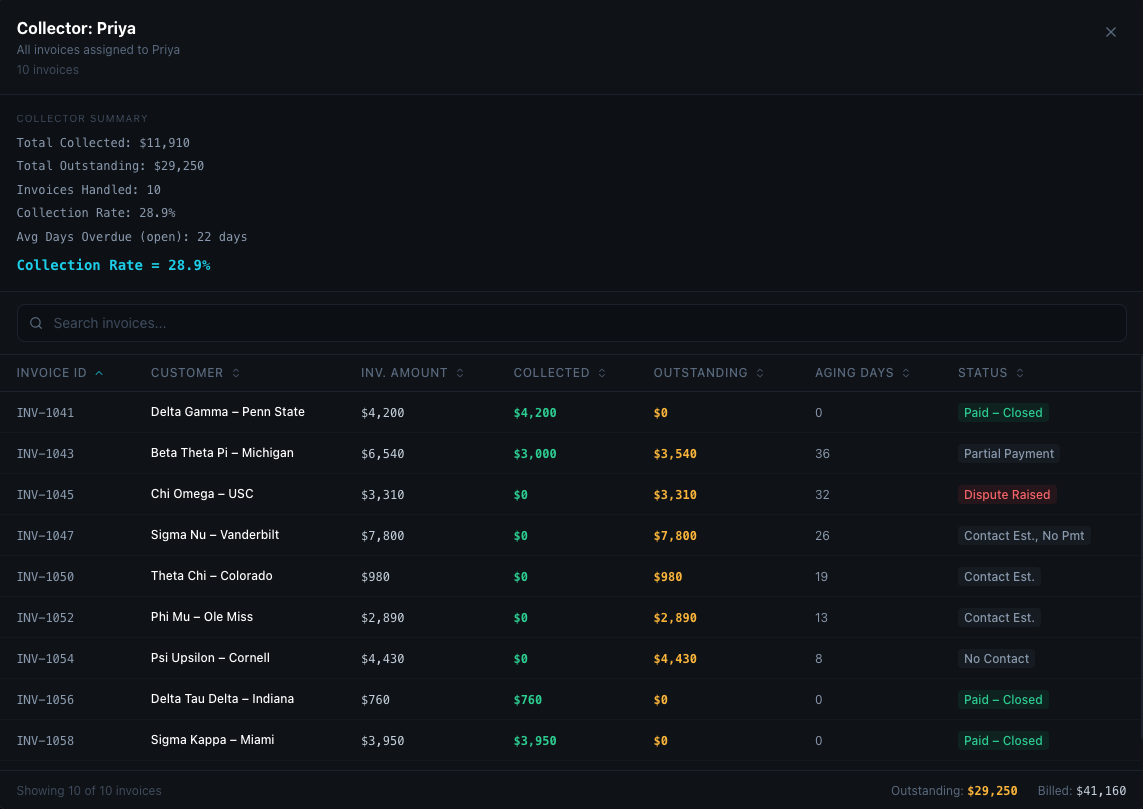Click Paid – Closed badge for INV-1056
This screenshot has height=809, width=1143.
tap(1003, 700)
